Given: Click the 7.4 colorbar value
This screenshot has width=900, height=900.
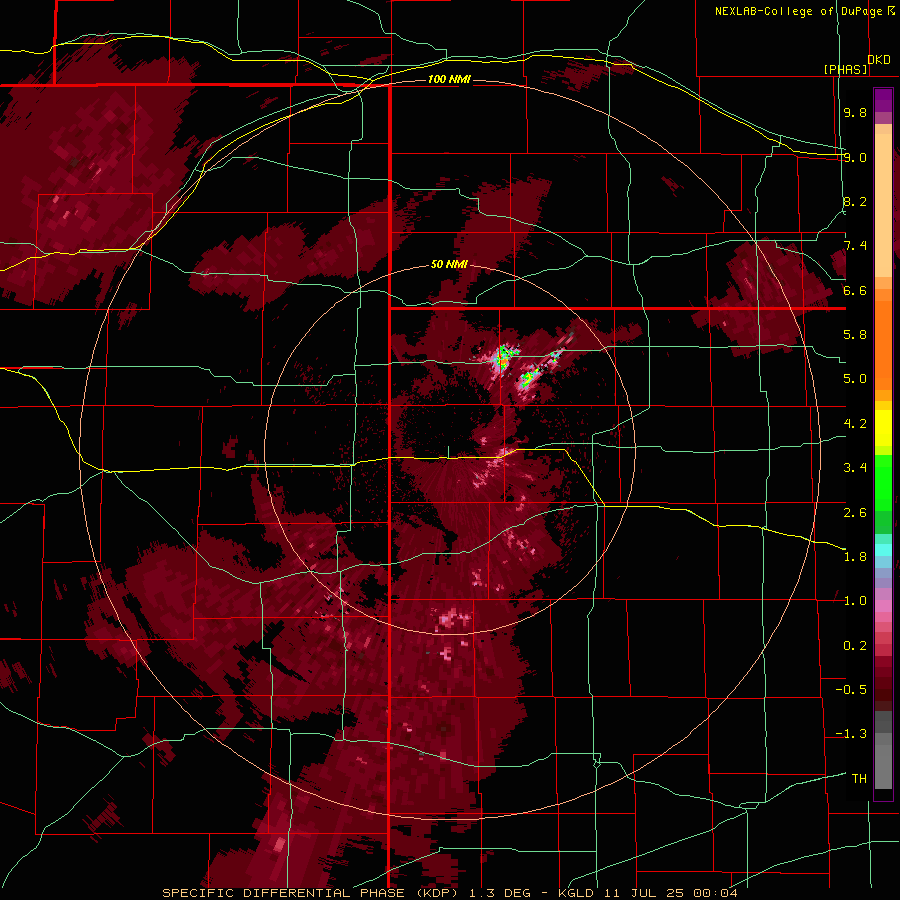Looking at the screenshot, I should click(x=855, y=246).
